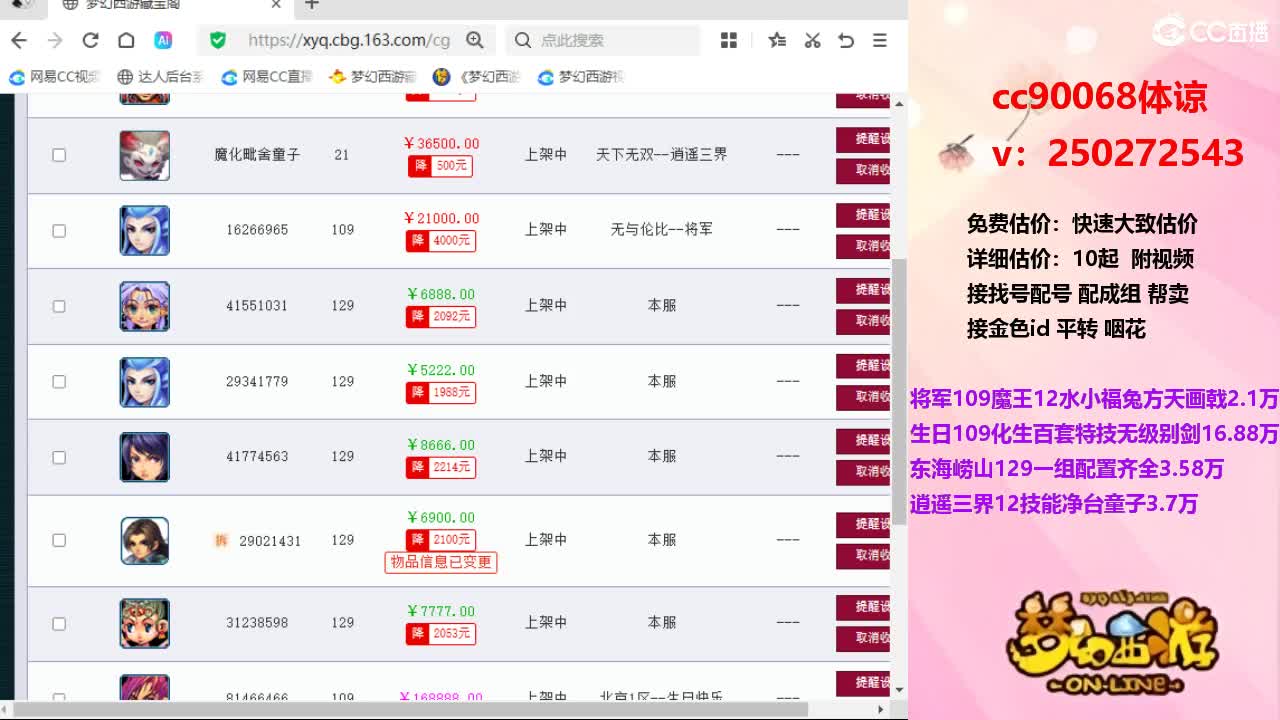Click the zoom magnifier in address bar
Screen dimensions: 1280x720
pyautogui.click(x=475, y=40)
